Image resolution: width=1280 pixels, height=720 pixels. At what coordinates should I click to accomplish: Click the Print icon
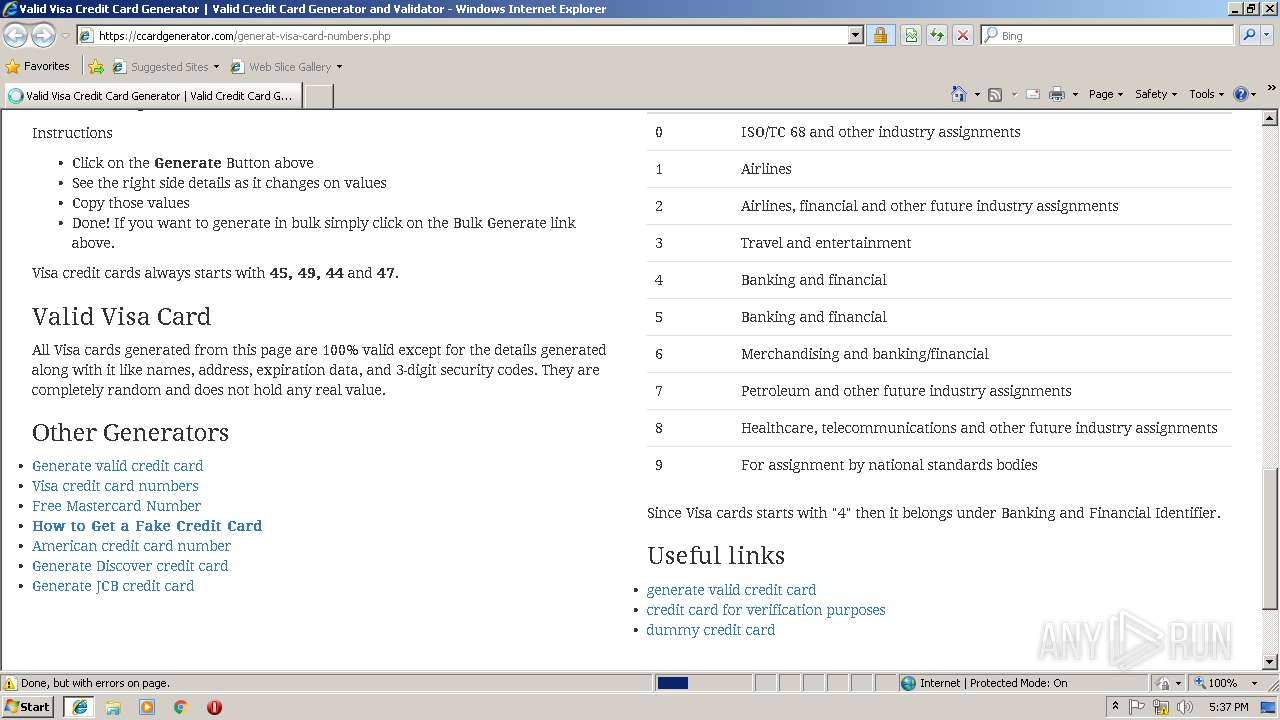[1057, 94]
